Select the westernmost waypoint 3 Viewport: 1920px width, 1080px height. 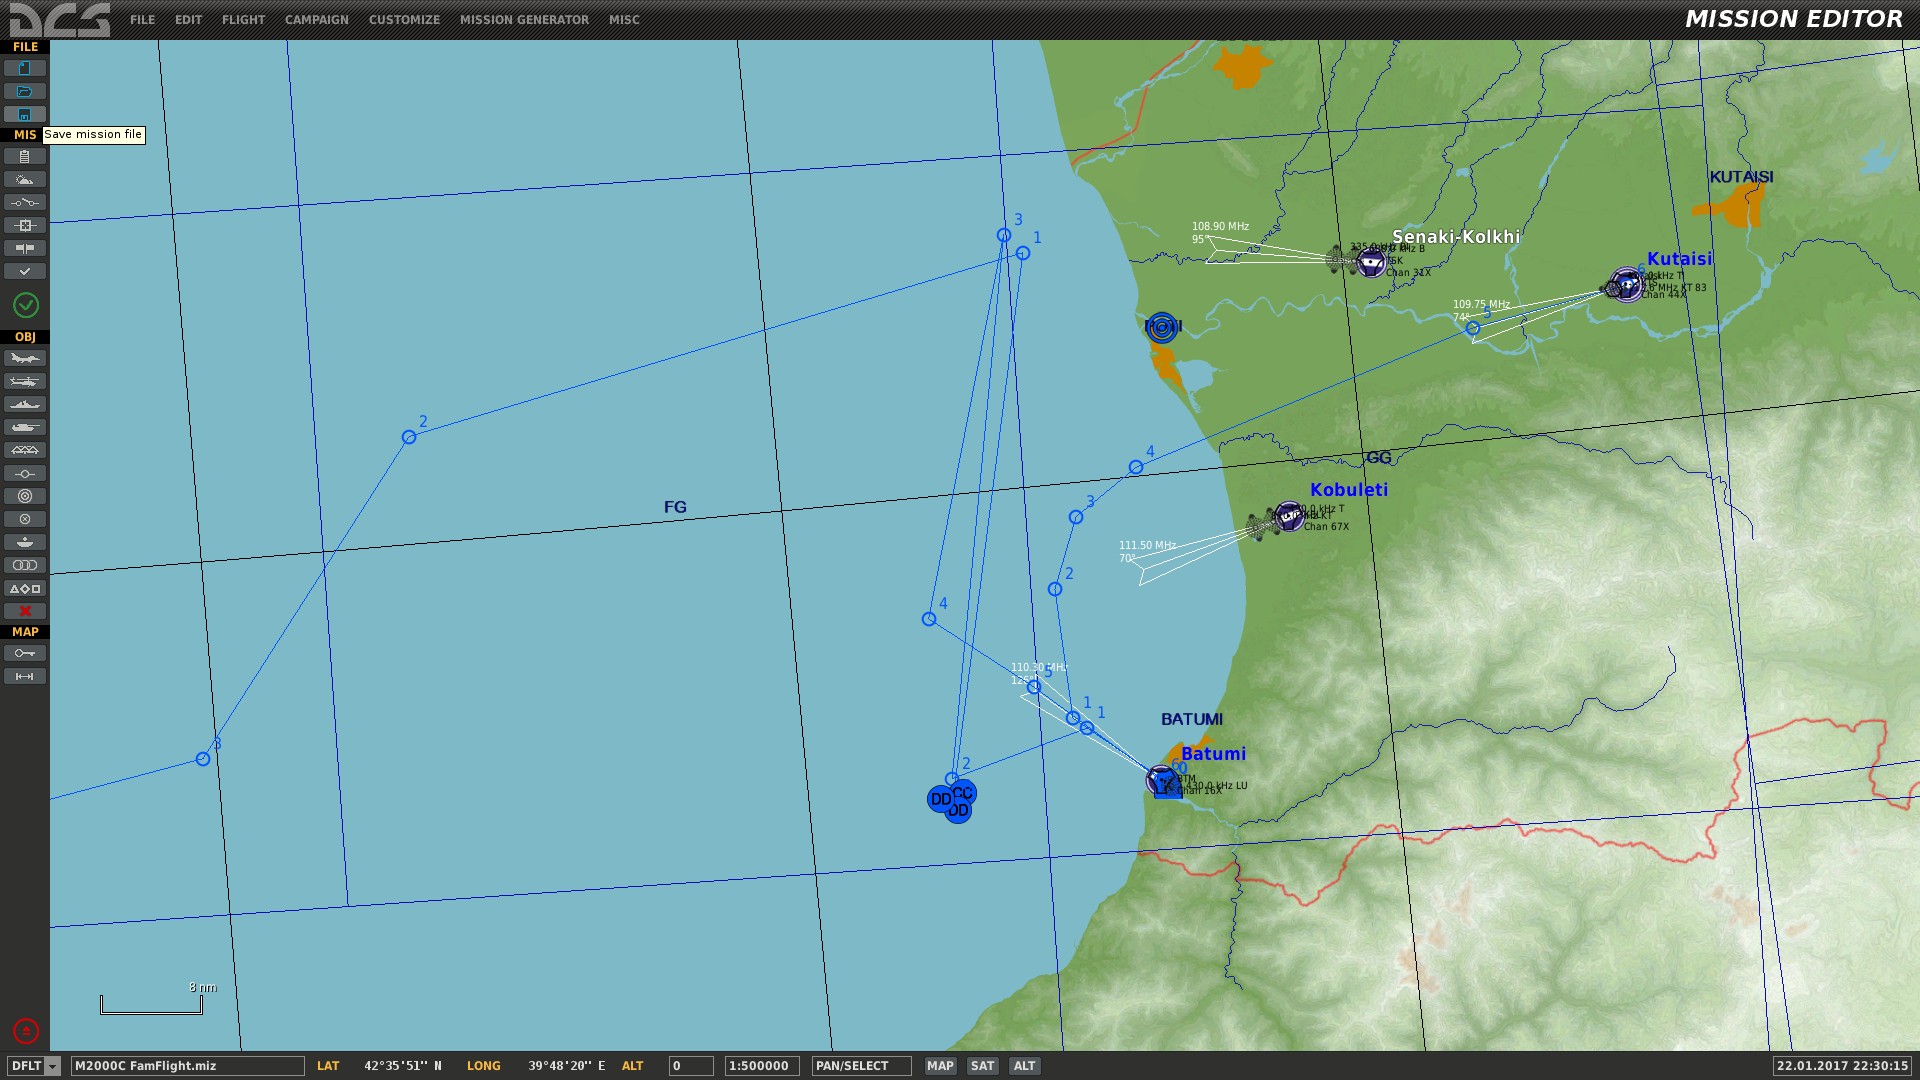tap(203, 759)
